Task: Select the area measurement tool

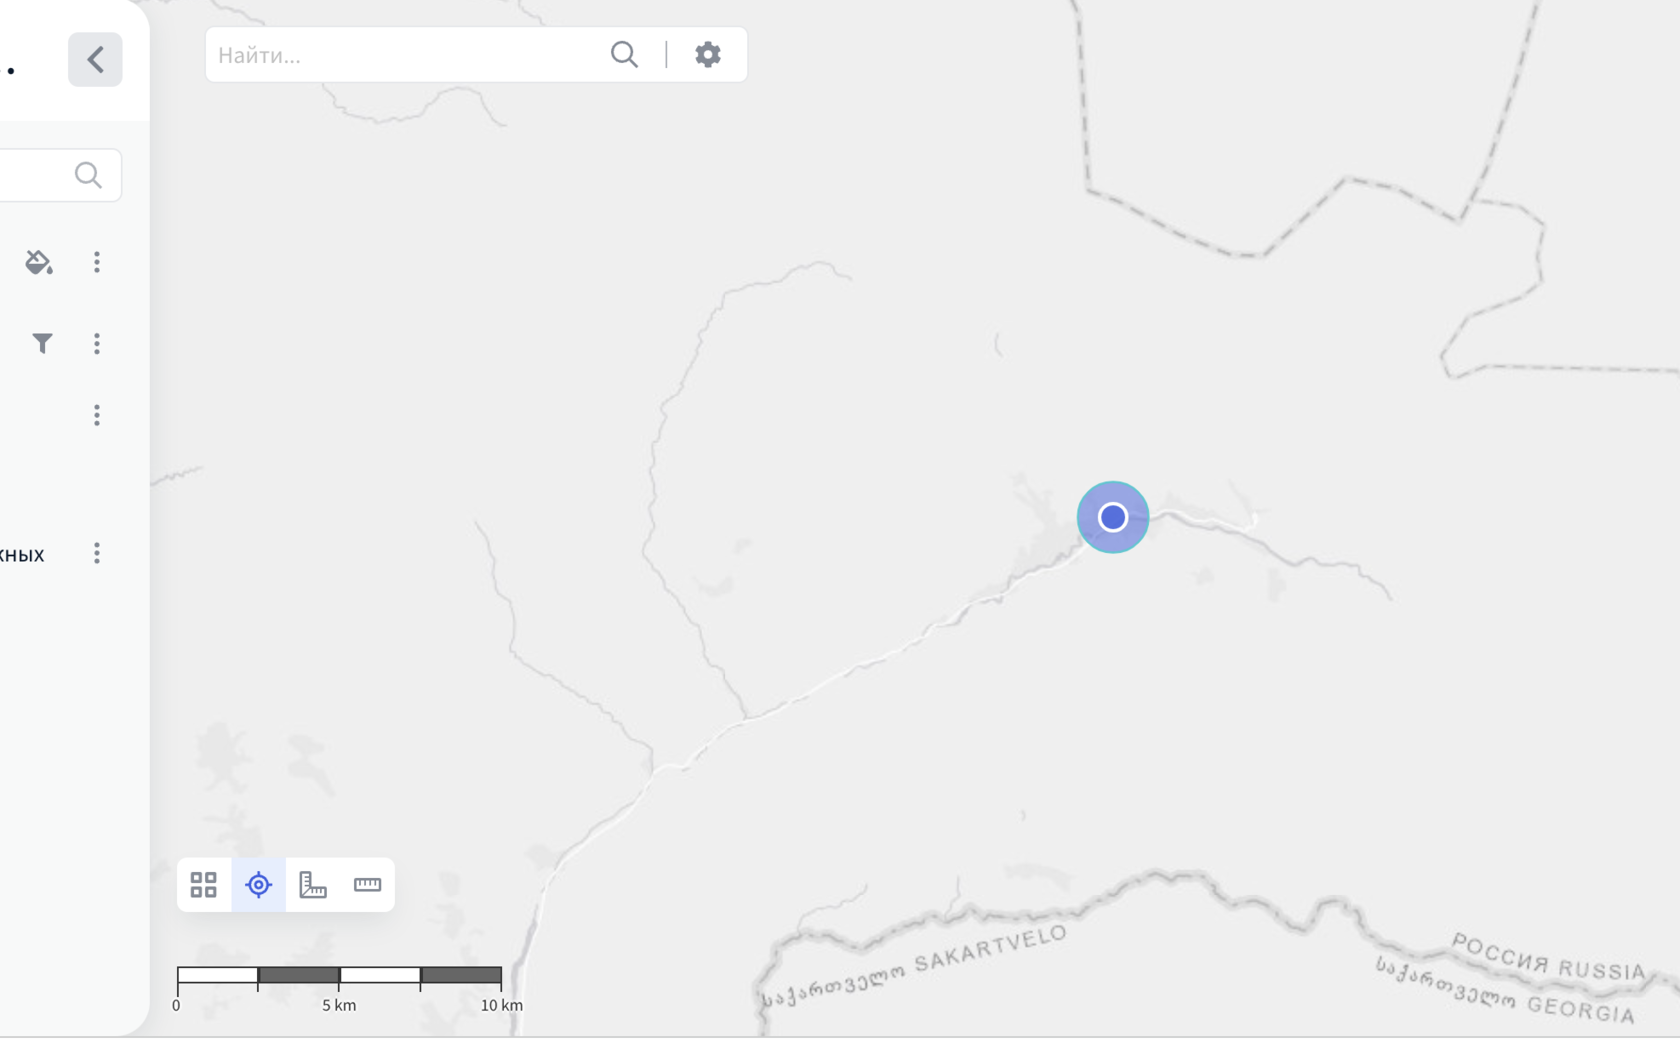Action: pos(313,885)
